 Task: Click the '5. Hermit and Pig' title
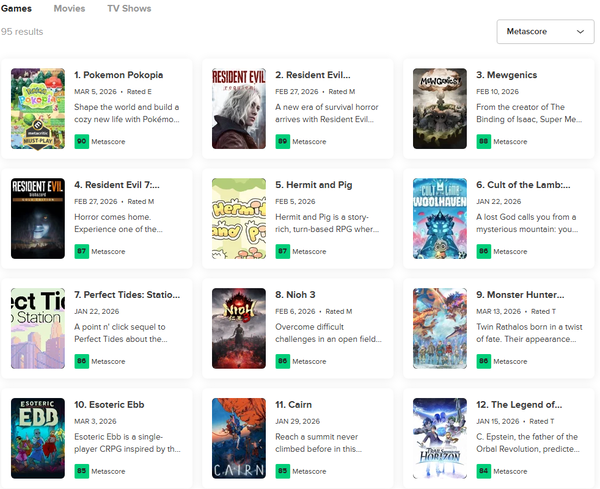click(x=314, y=185)
